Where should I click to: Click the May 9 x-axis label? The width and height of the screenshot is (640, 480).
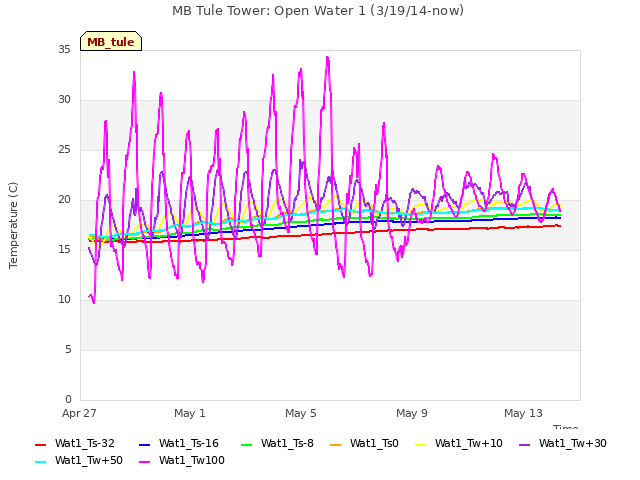click(x=412, y=413)
